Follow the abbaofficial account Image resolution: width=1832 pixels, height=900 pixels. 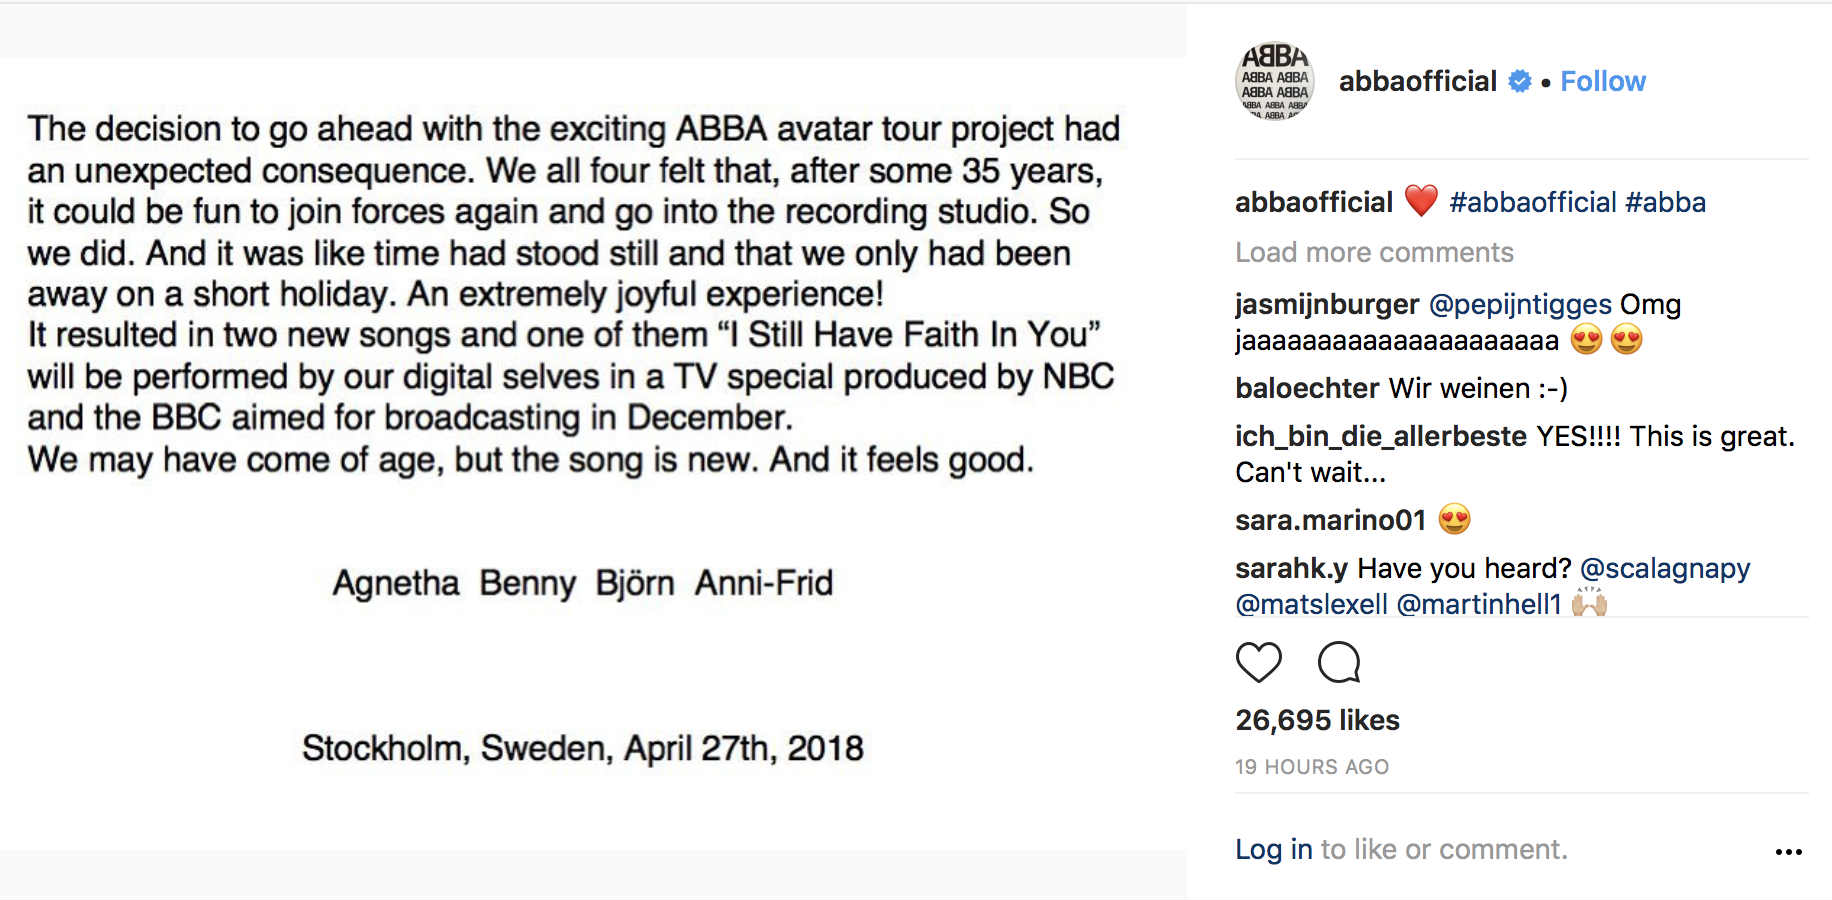pyautogui.click(x=1602, y=82)
